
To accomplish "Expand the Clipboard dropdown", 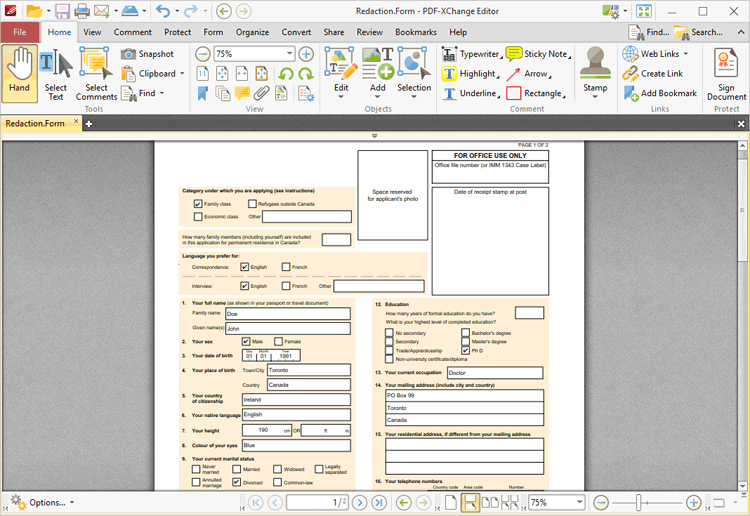I will [183, 74].
